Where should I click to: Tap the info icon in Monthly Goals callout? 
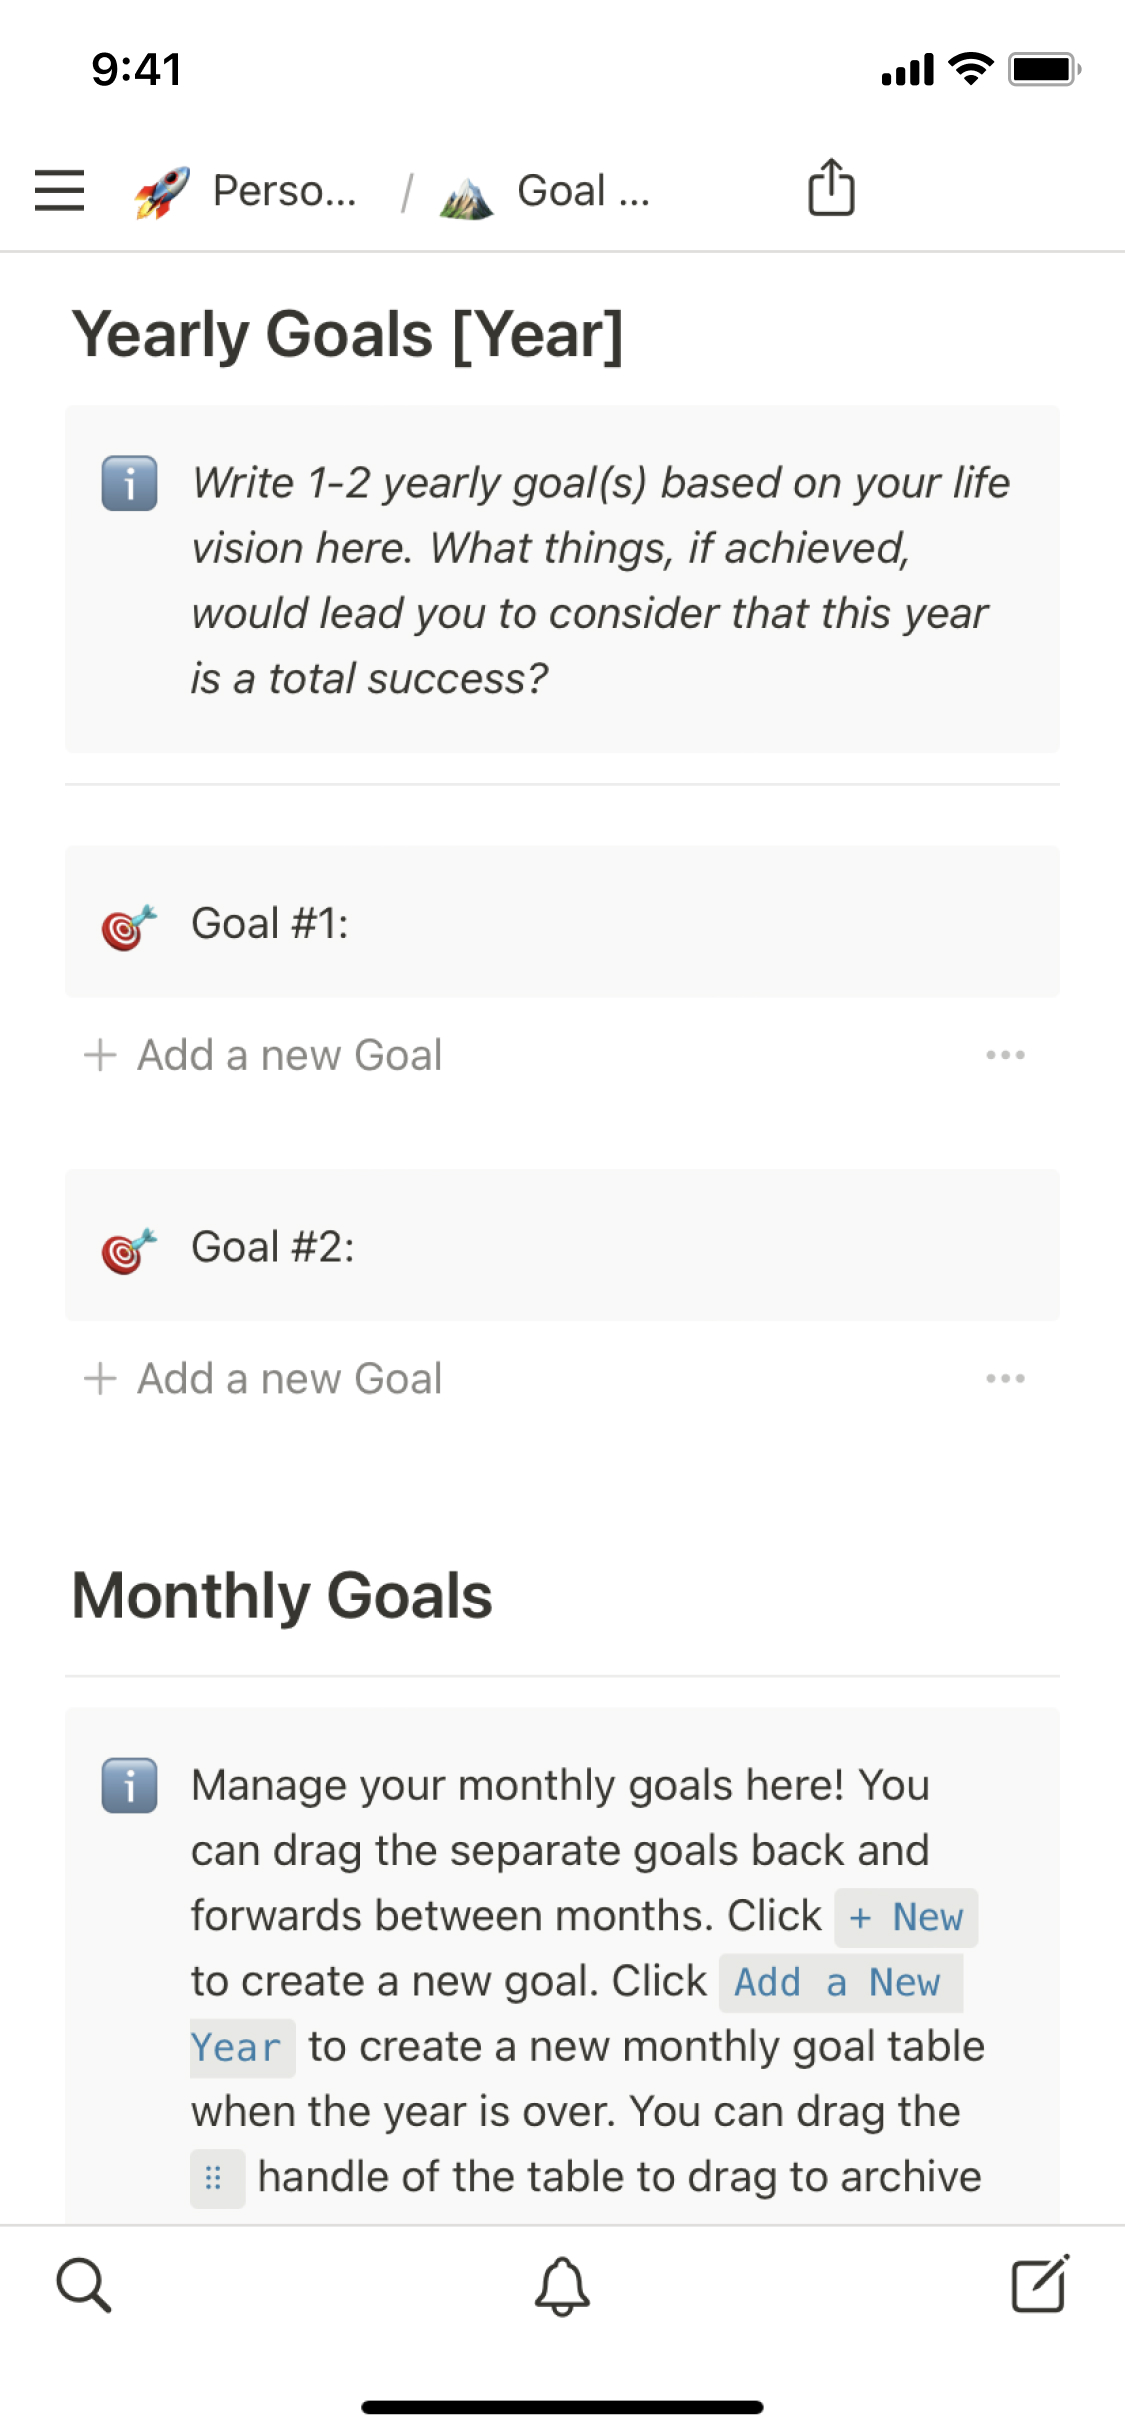130,1786
